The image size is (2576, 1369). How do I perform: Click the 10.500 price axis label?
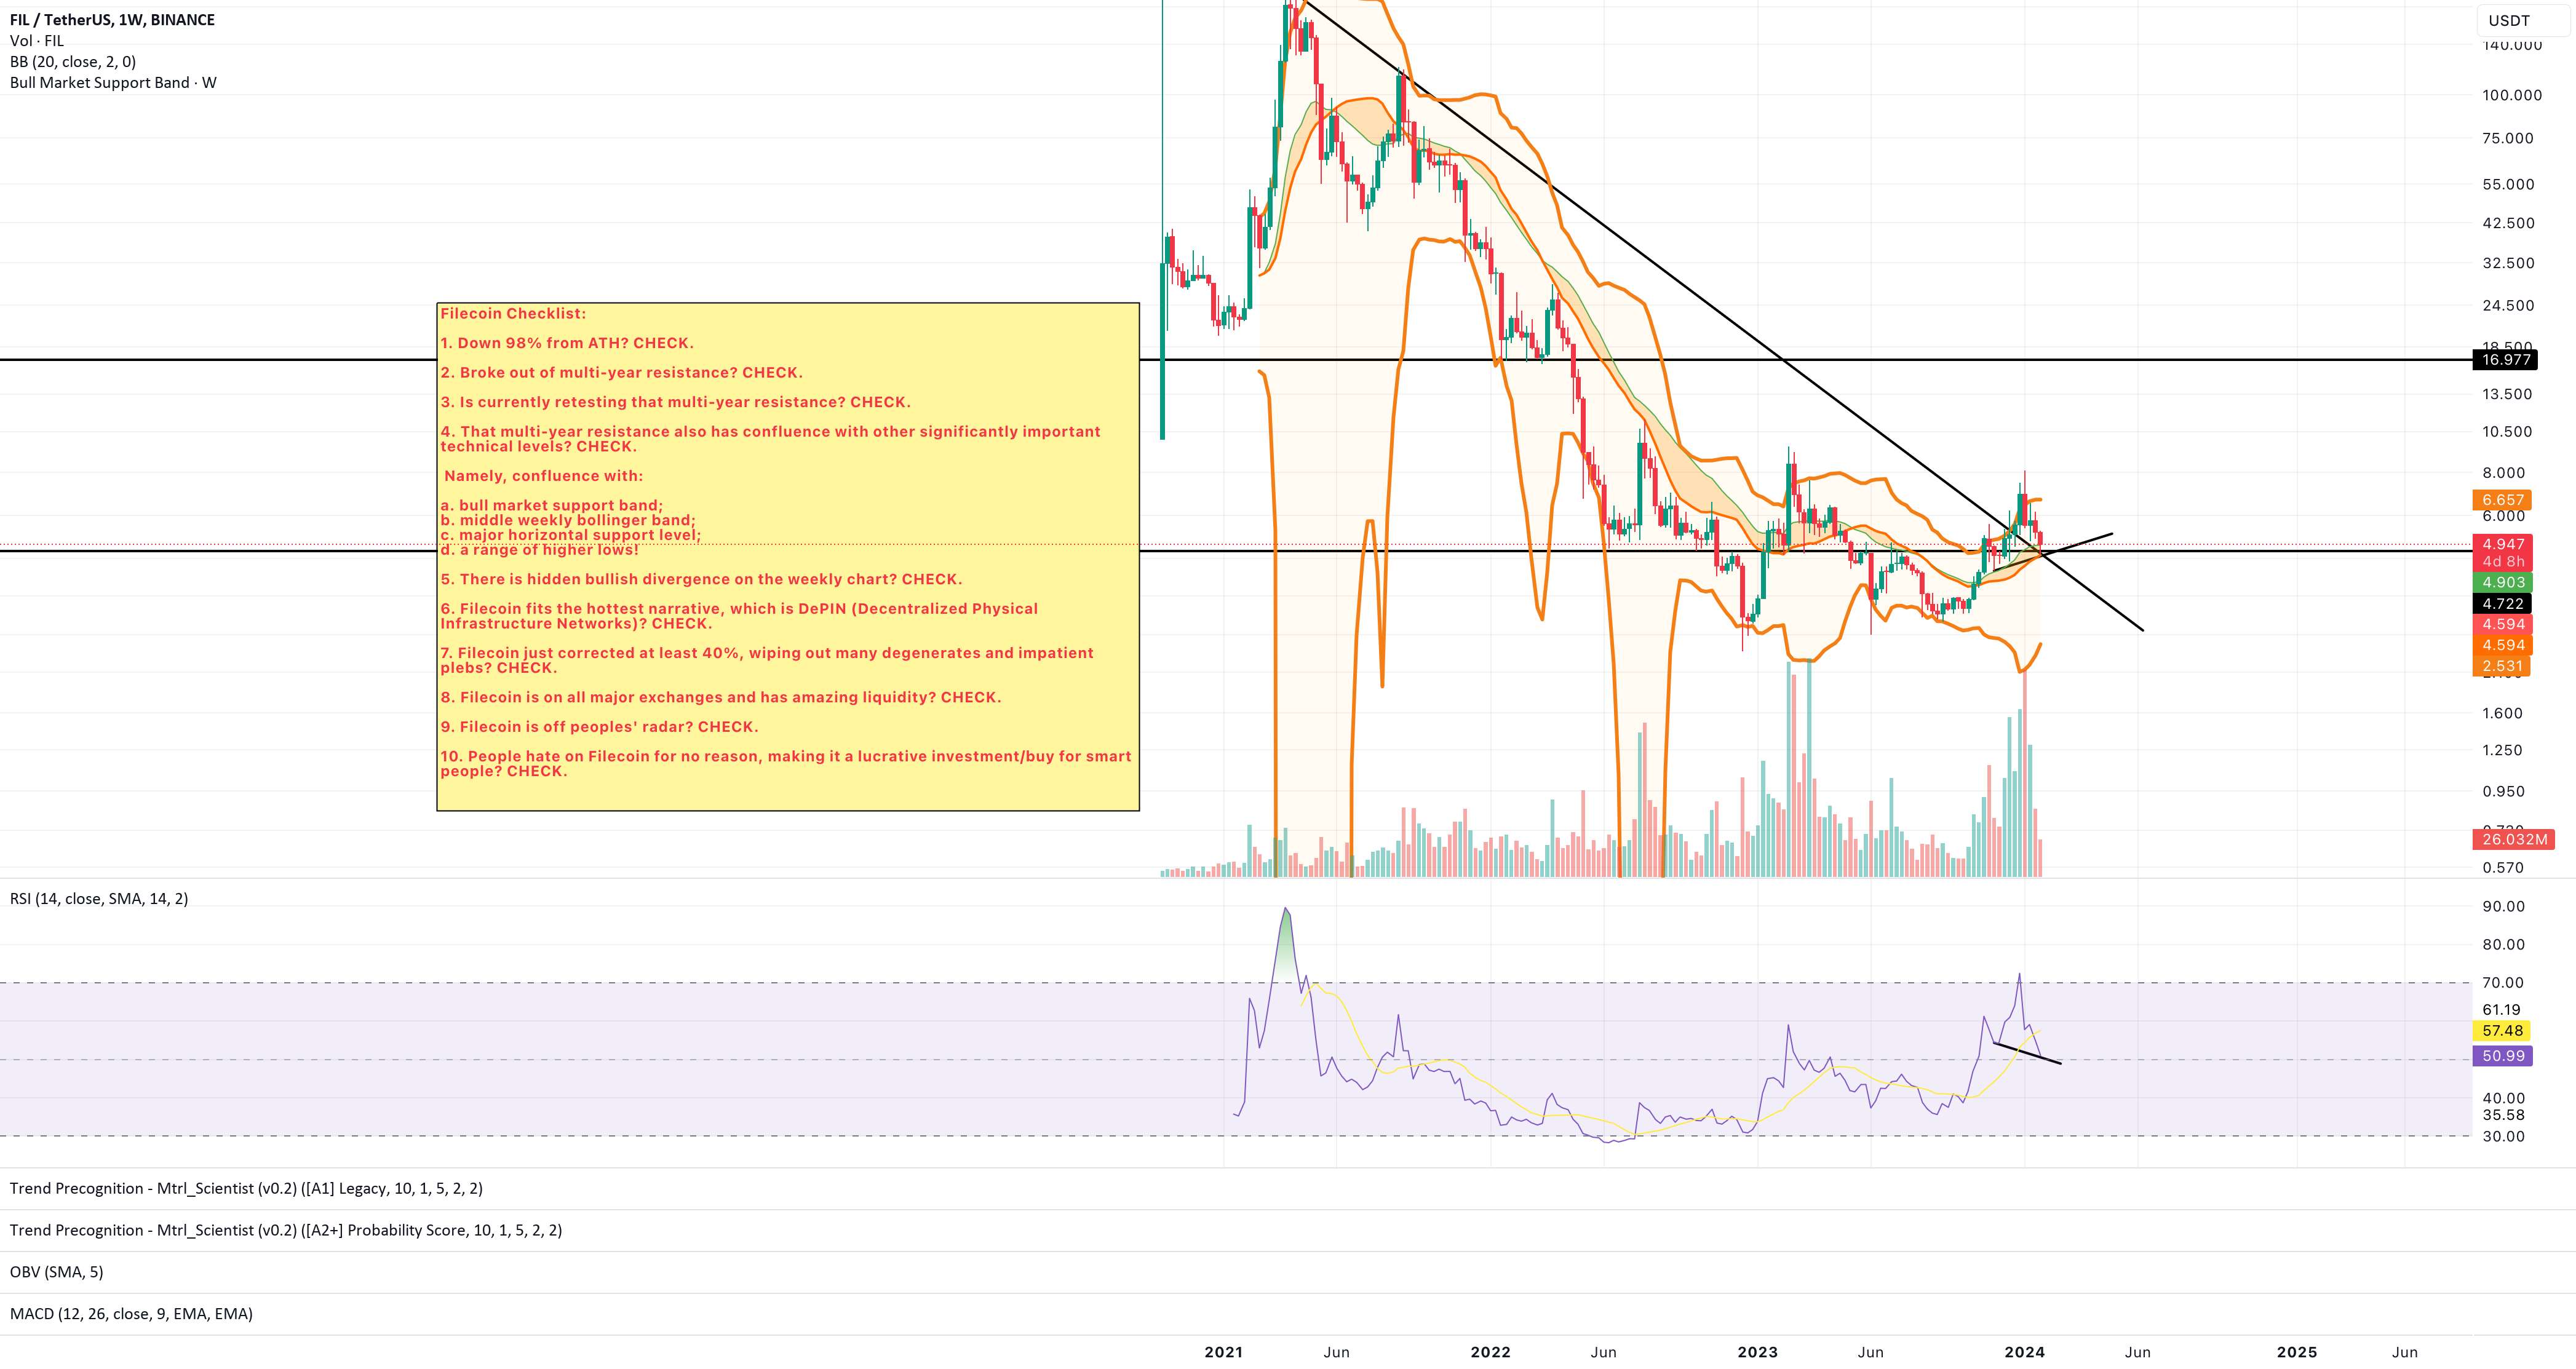point(2508,433)
